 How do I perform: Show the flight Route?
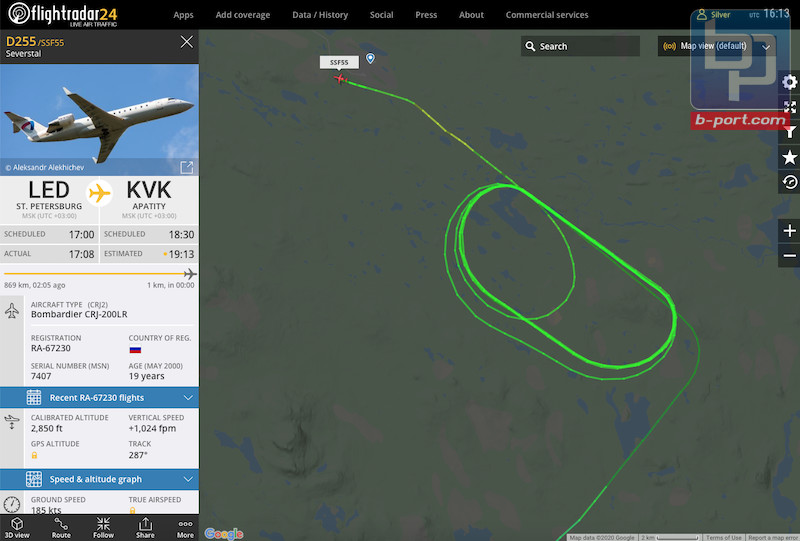[x=61, y=528]
